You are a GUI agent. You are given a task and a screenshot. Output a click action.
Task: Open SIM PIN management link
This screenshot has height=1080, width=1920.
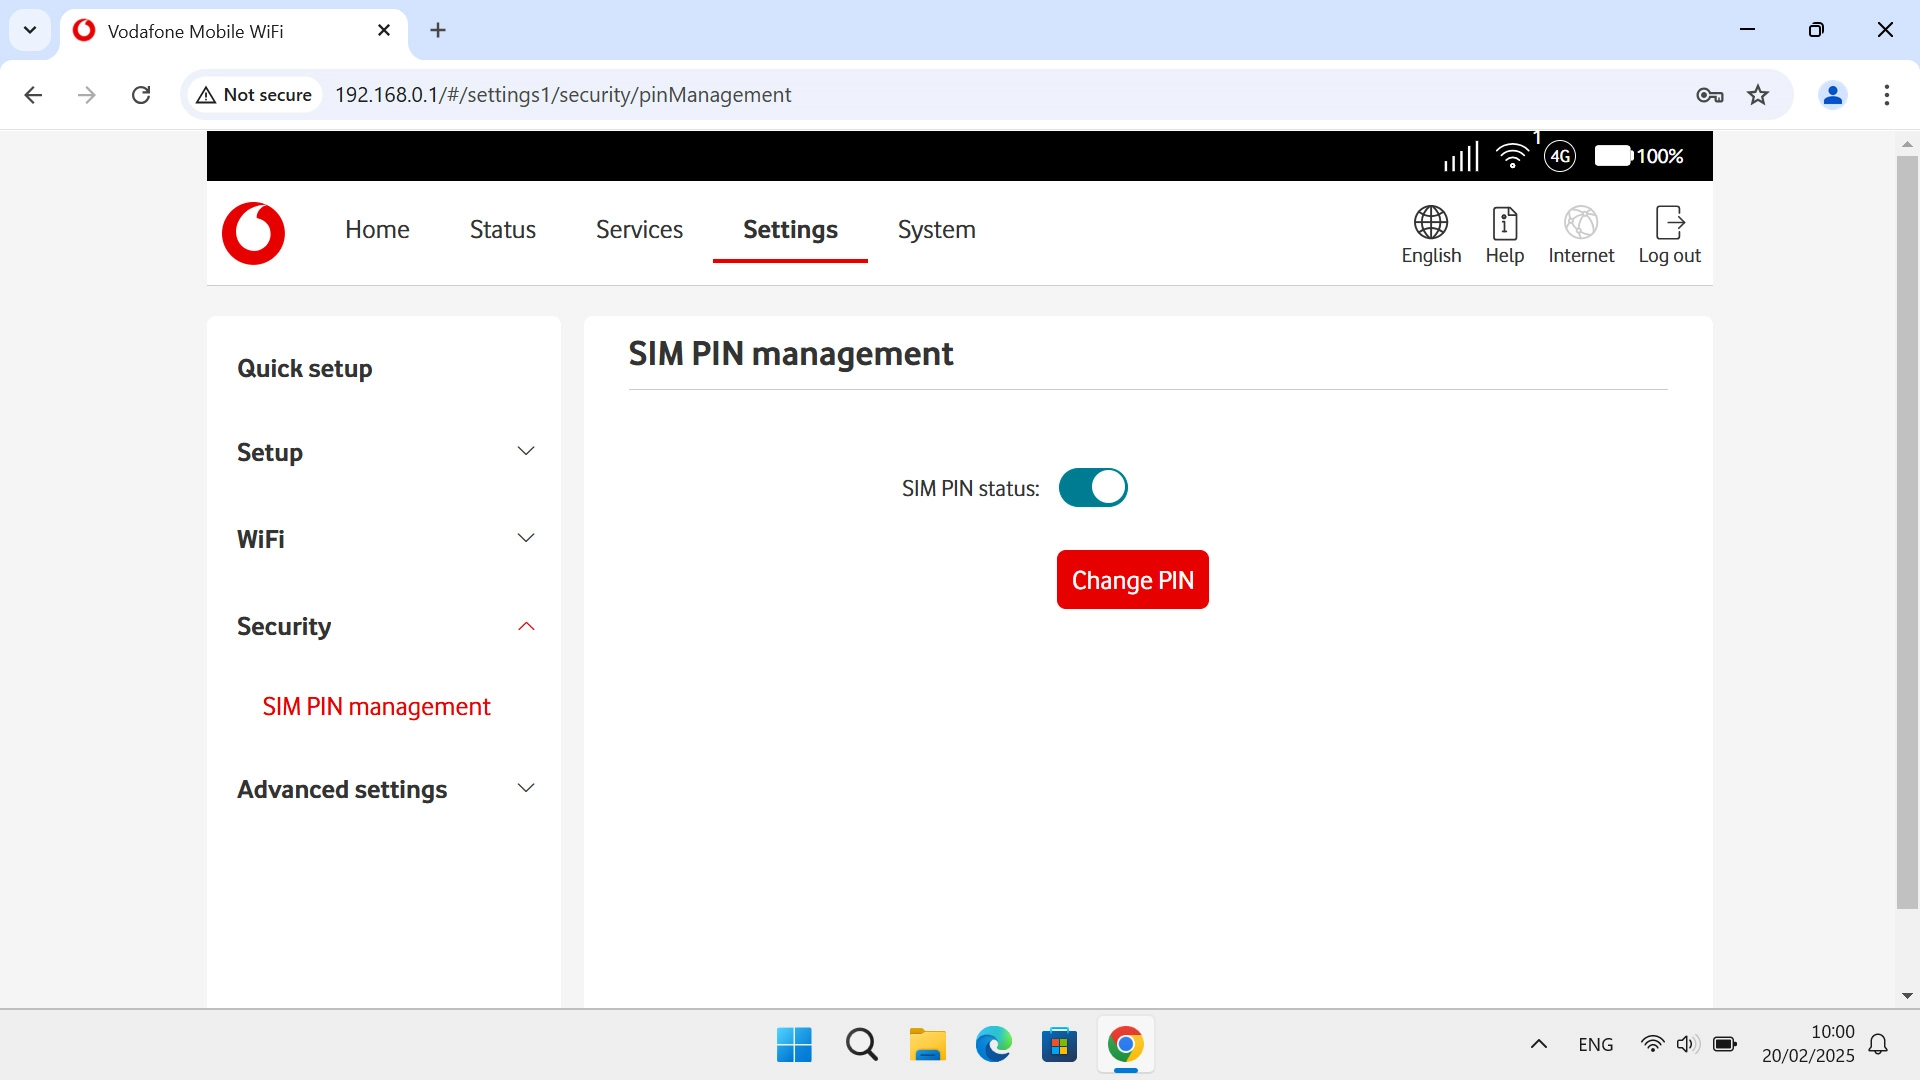pyautogui.click(x=376, y=707)
